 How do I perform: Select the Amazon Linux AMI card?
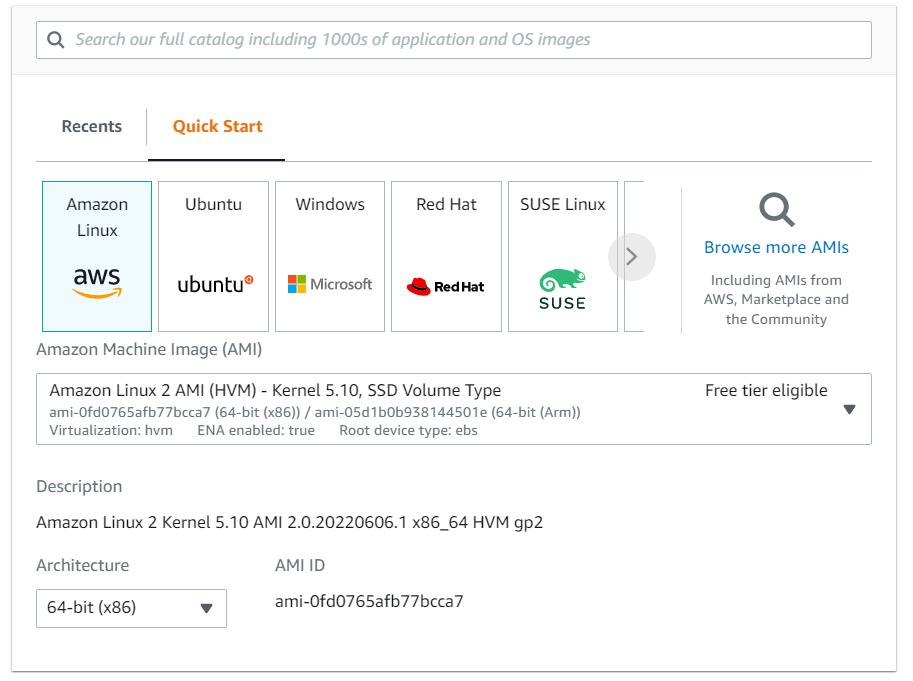pos(97,256)
